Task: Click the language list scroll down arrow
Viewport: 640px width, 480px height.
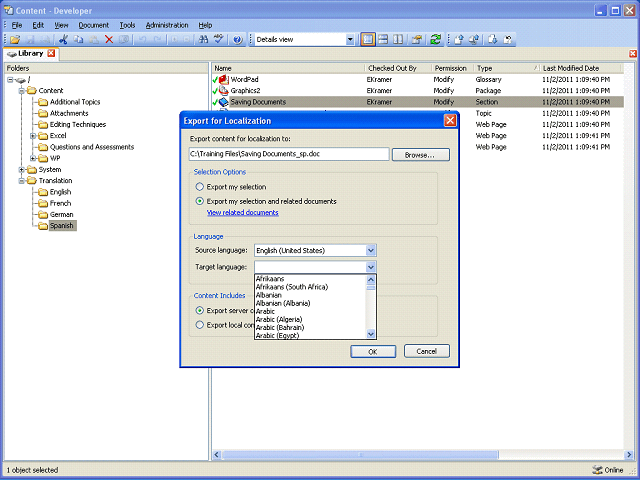Action: click(x=371, y=334)
